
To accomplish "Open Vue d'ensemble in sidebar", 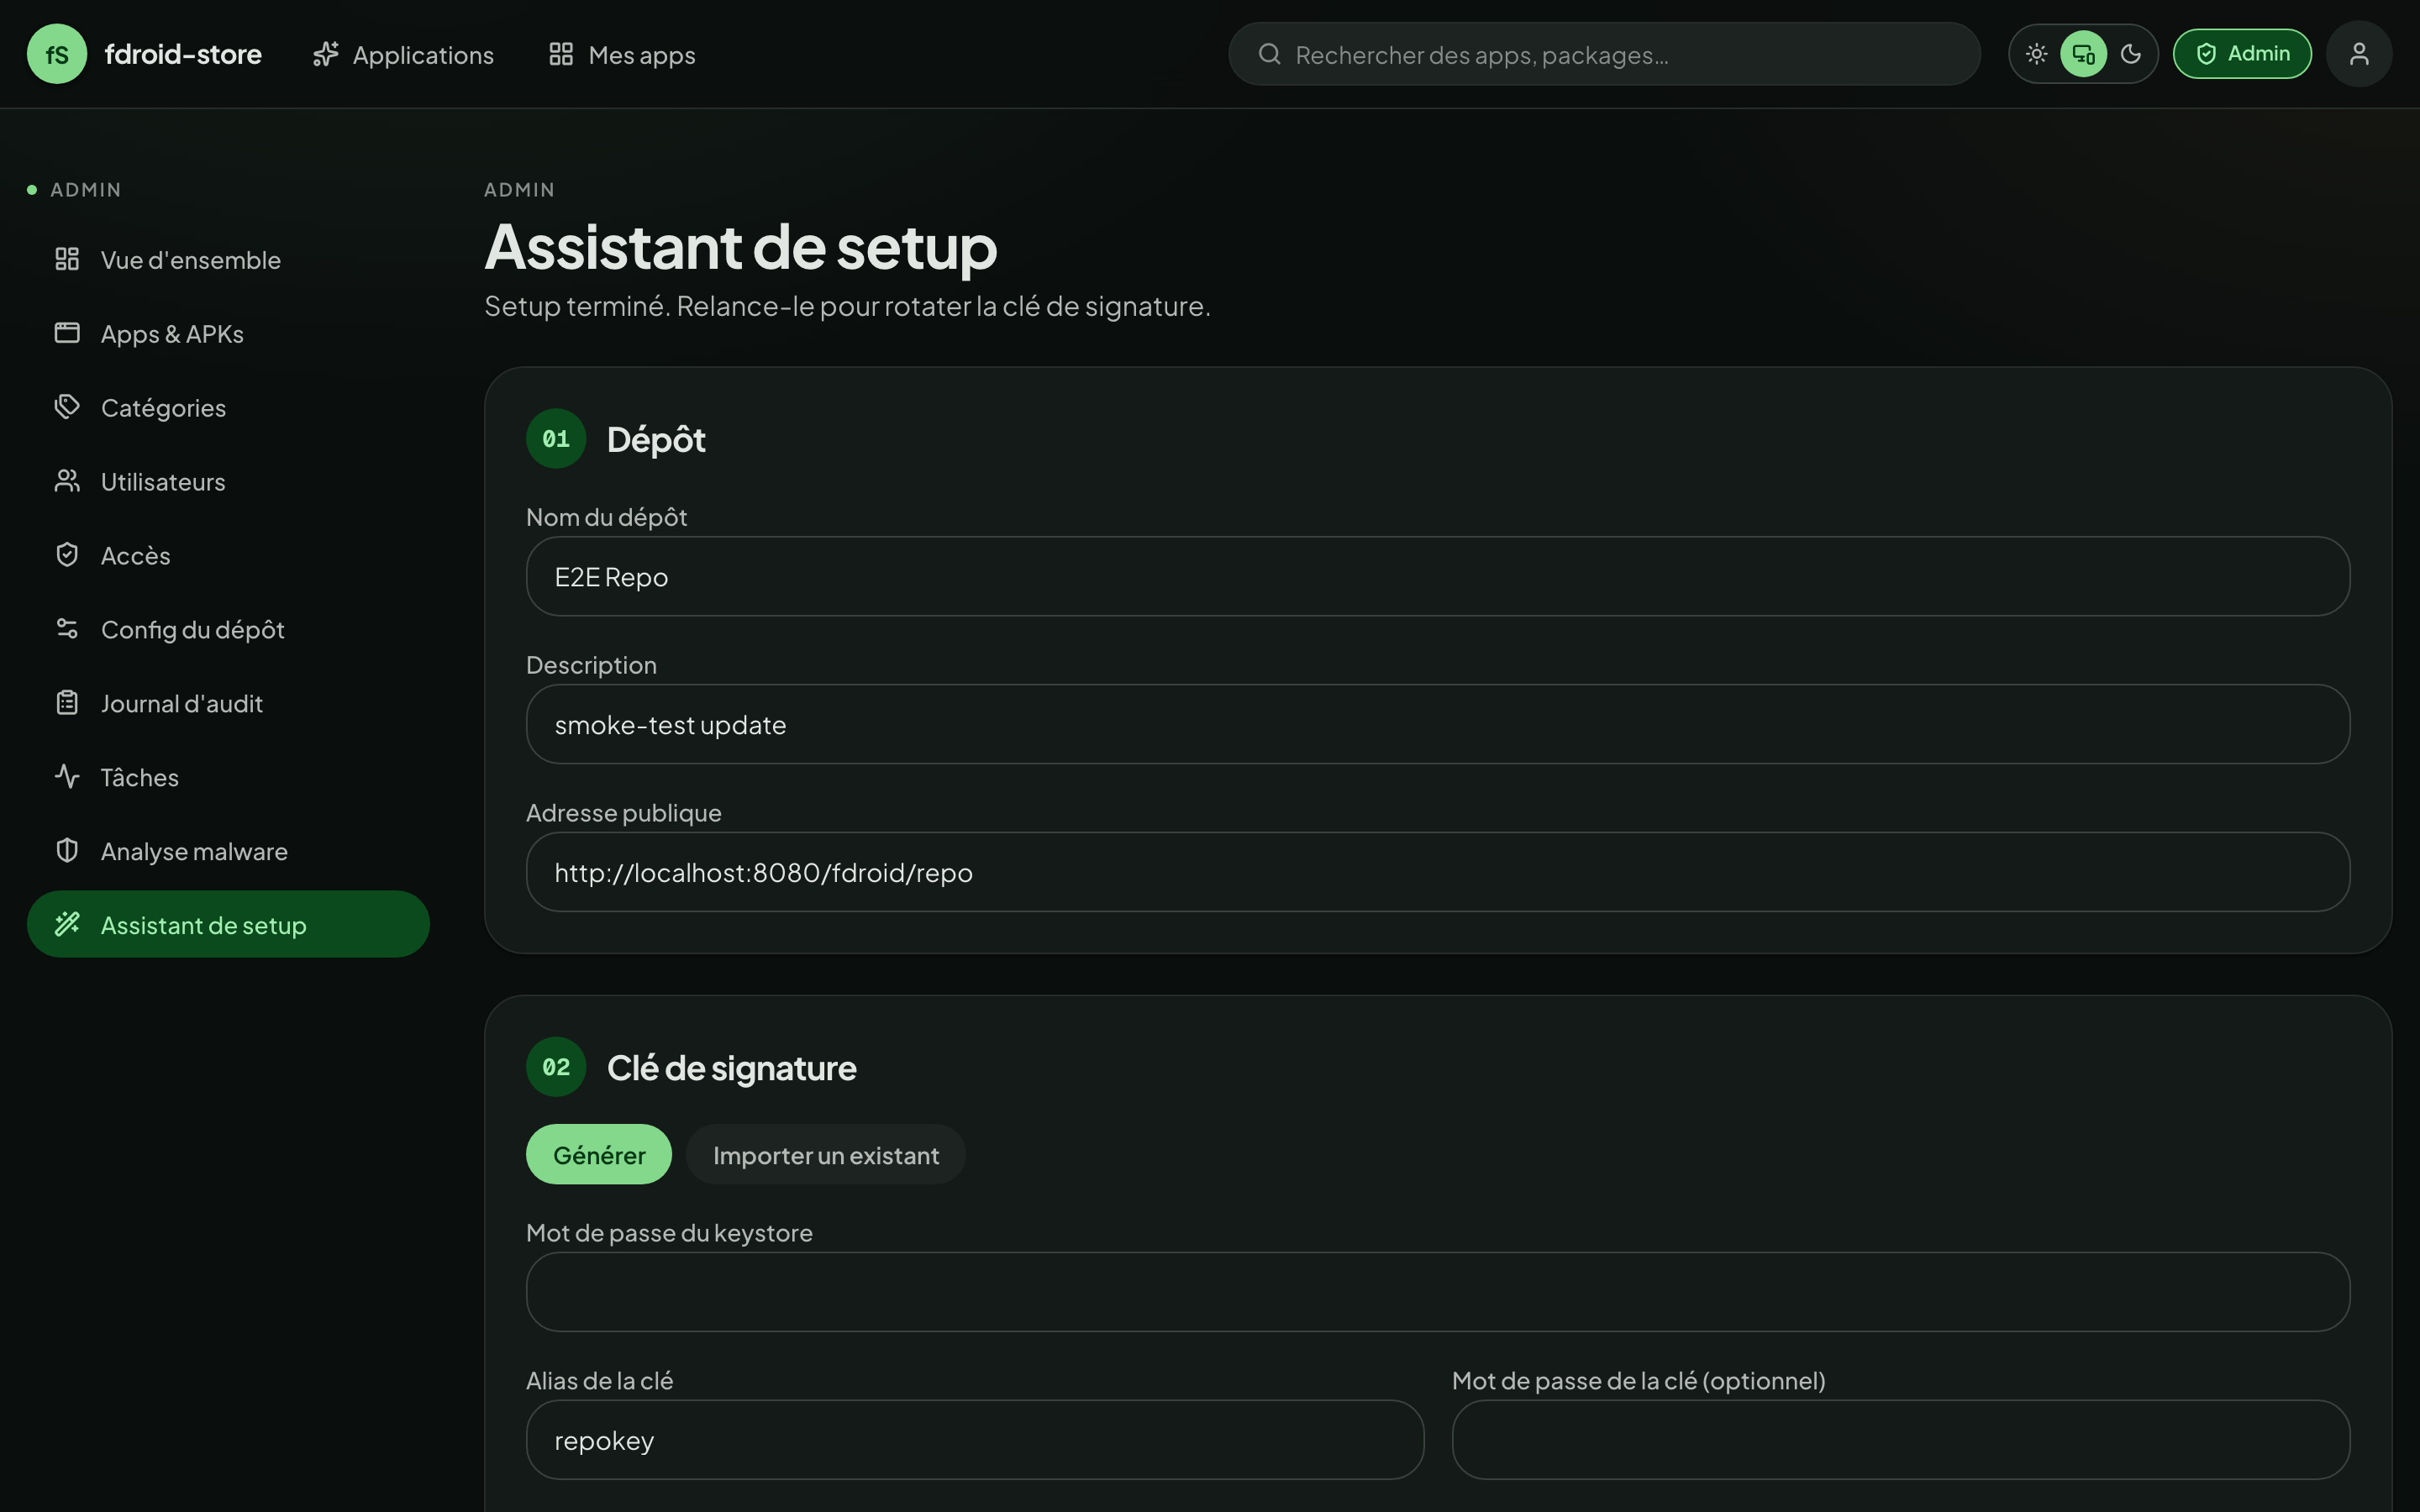I will point(228,259).
